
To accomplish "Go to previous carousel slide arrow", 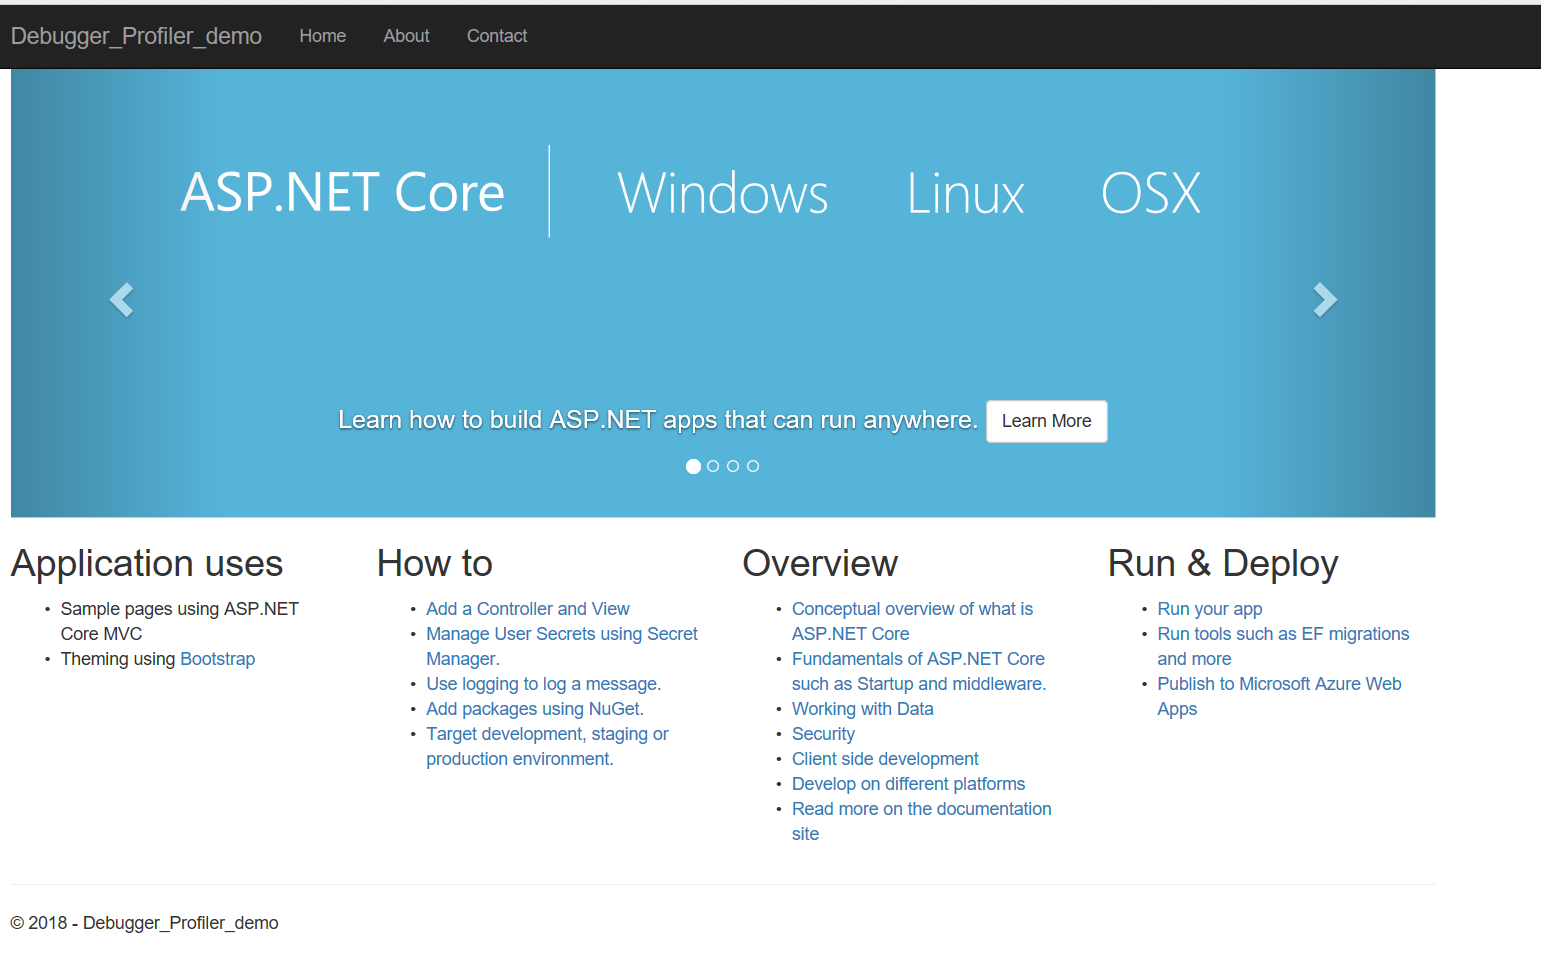I will 122,299.
